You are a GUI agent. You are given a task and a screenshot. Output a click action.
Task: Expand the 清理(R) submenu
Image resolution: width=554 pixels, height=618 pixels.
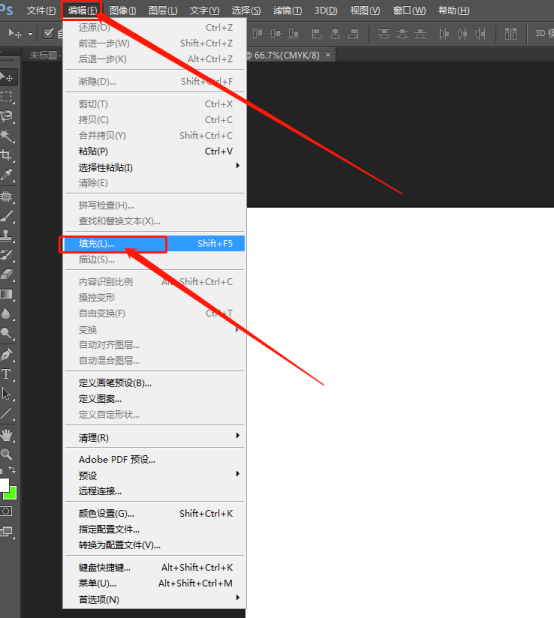[x=154, y=437]
